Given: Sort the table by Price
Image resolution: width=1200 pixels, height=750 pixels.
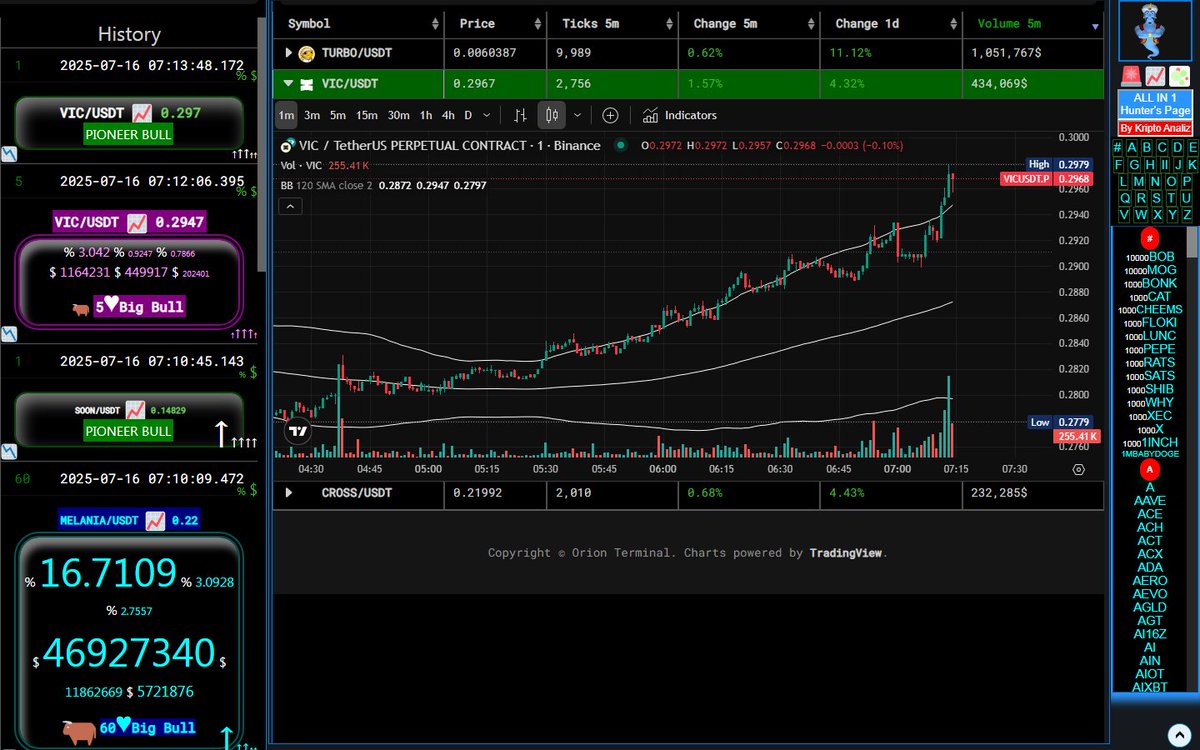Looking at the screenshot, I should click(495, 23).
